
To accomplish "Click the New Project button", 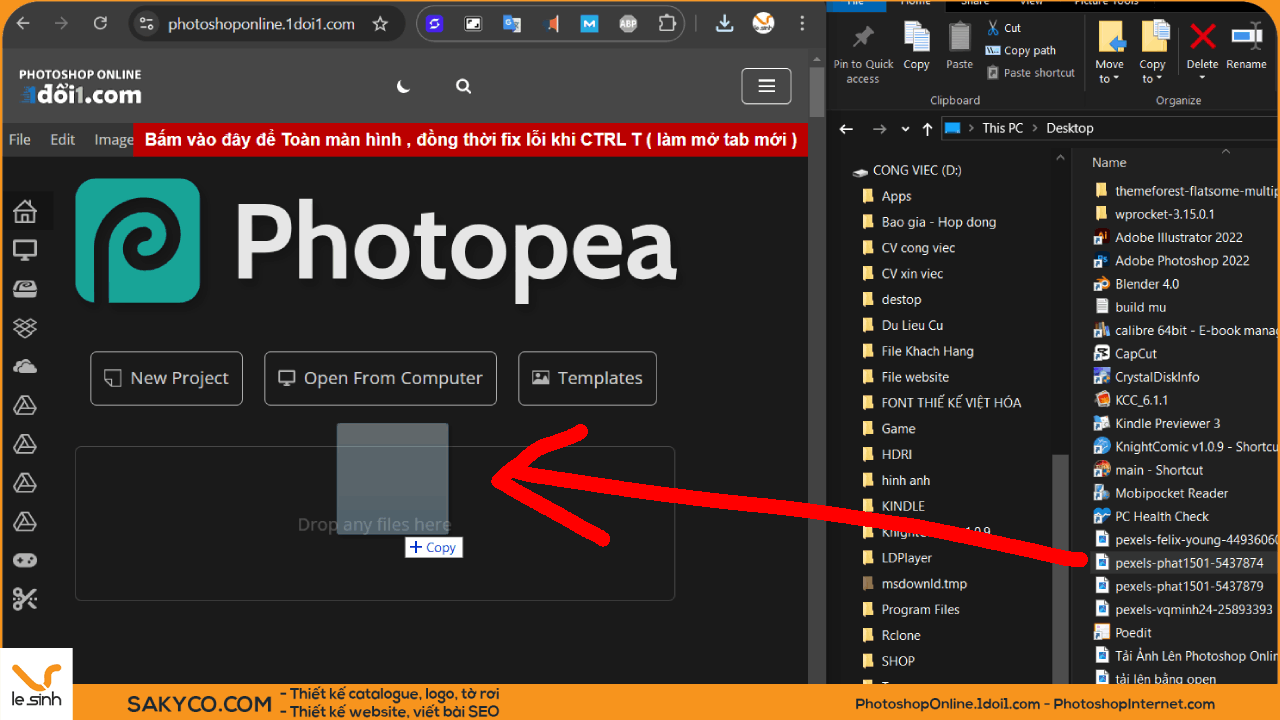I will click(x=166, y=378).
